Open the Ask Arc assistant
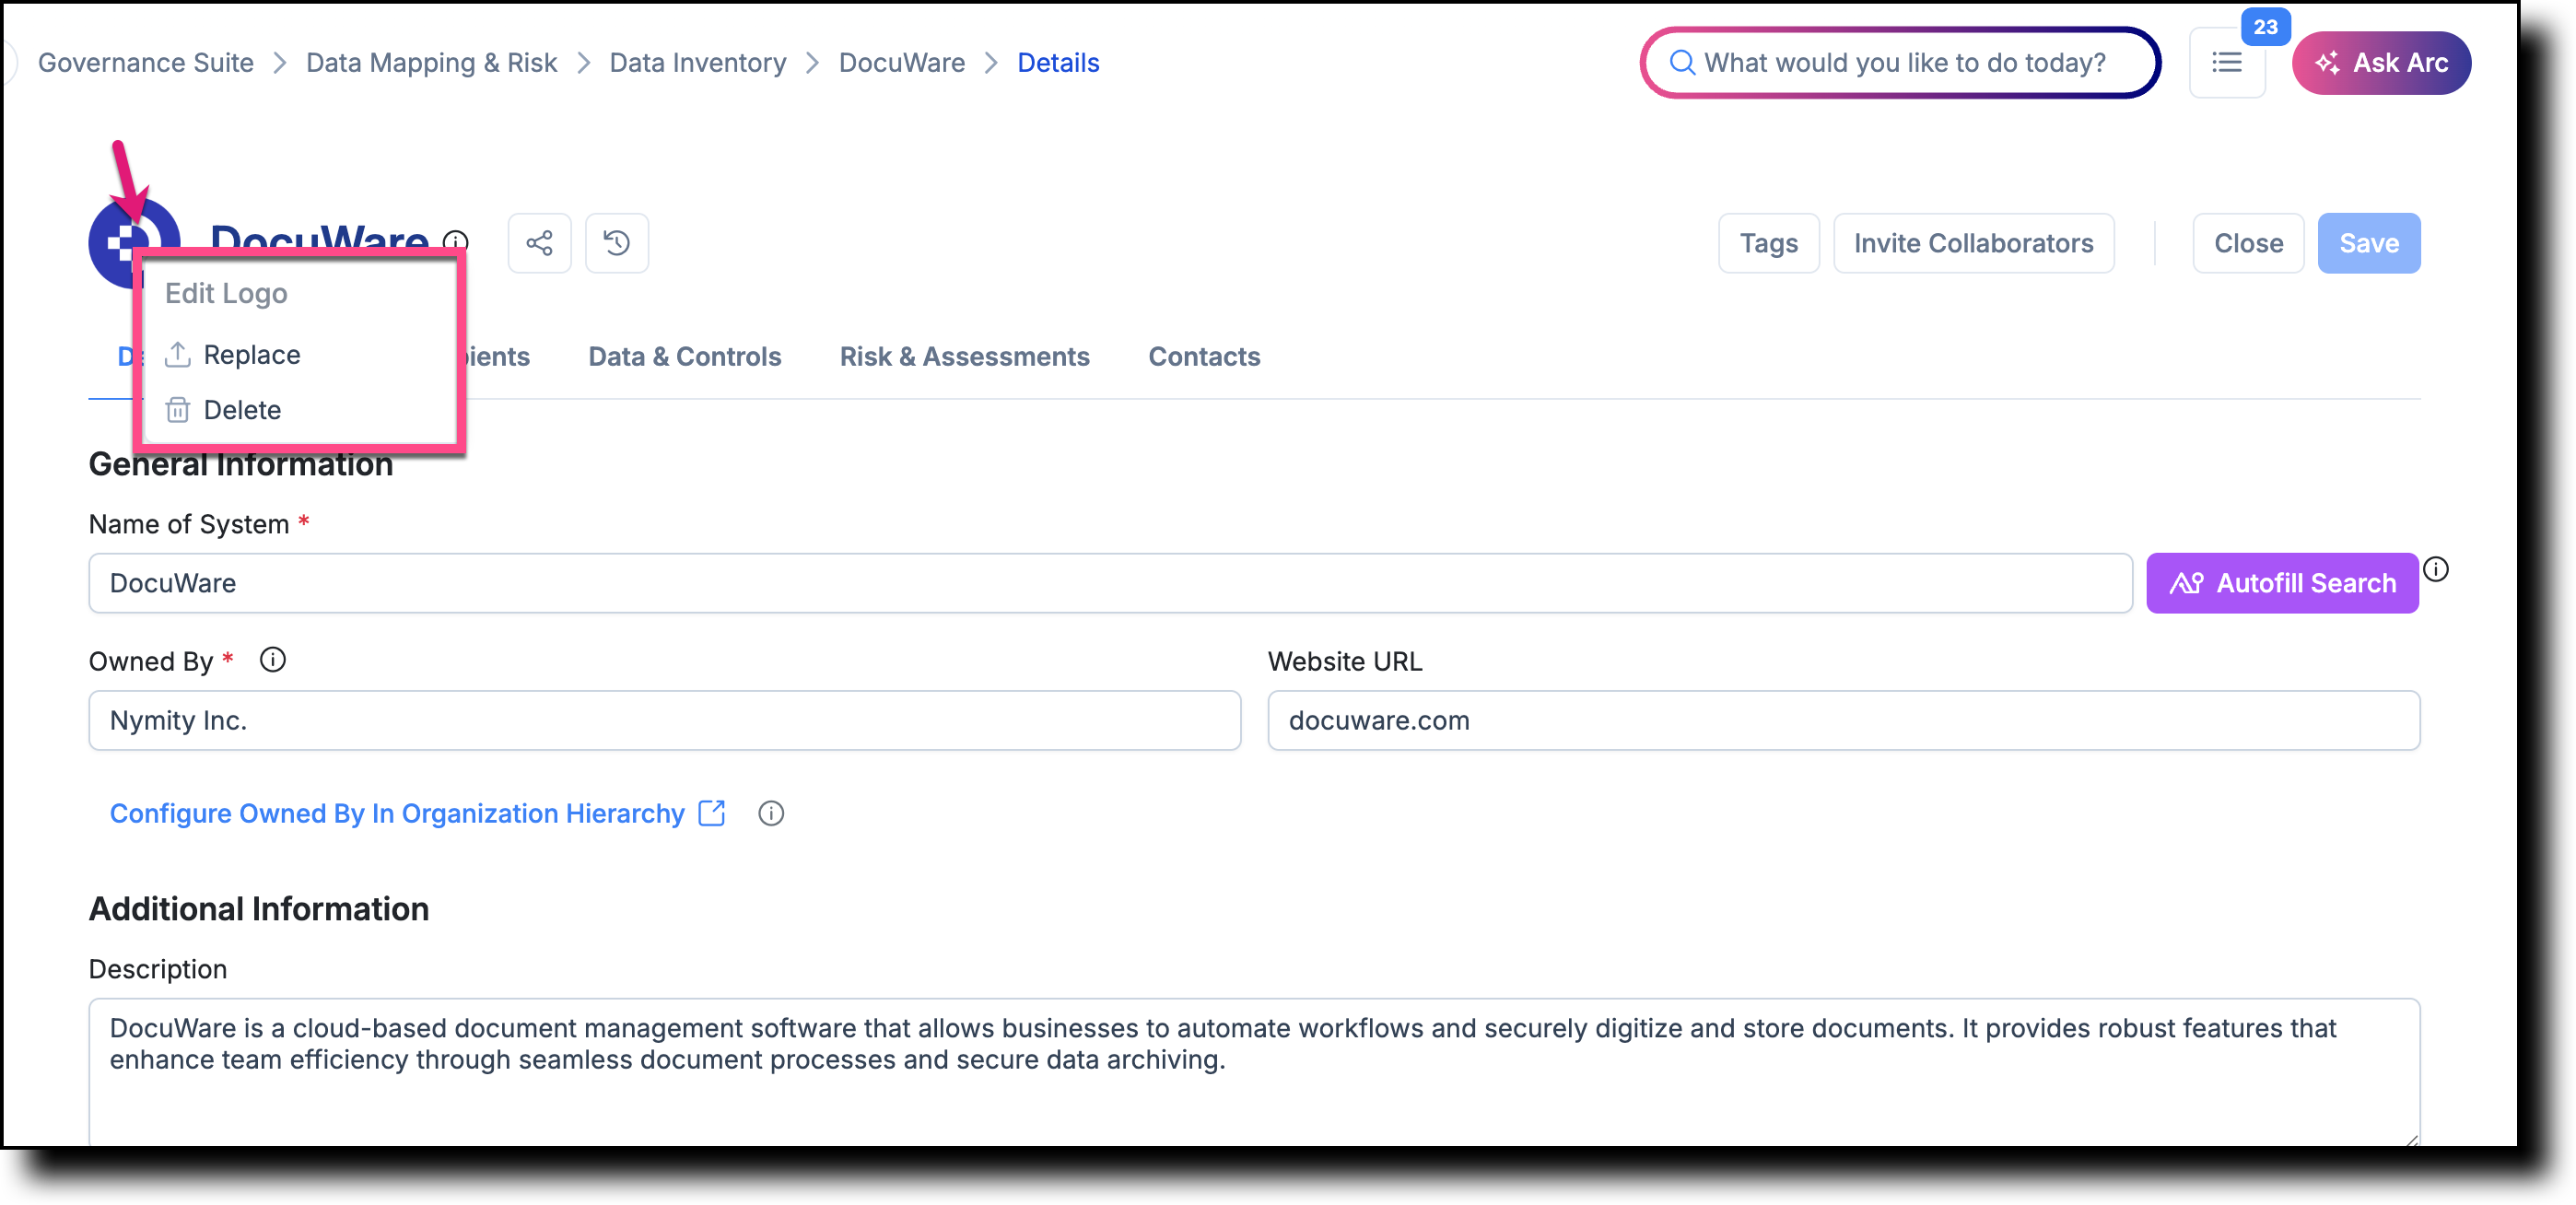The image size is (2576, 1205). coord(2380,62)
